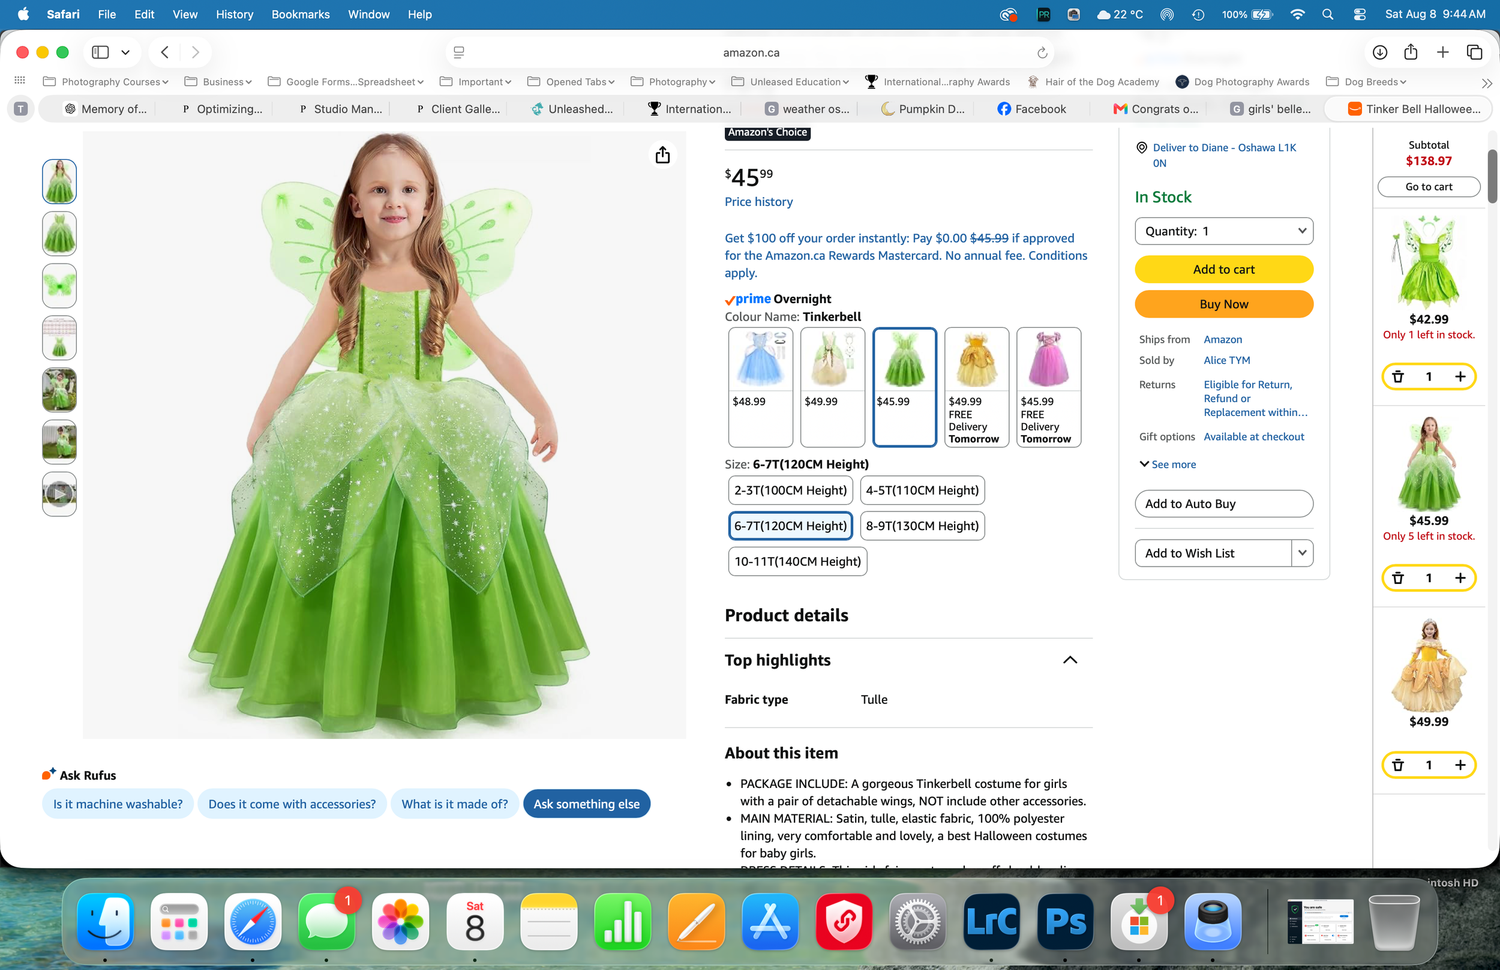Toggle the Safari sidebar button
This screenshot has width=1500, height=970.
point(100,52)
